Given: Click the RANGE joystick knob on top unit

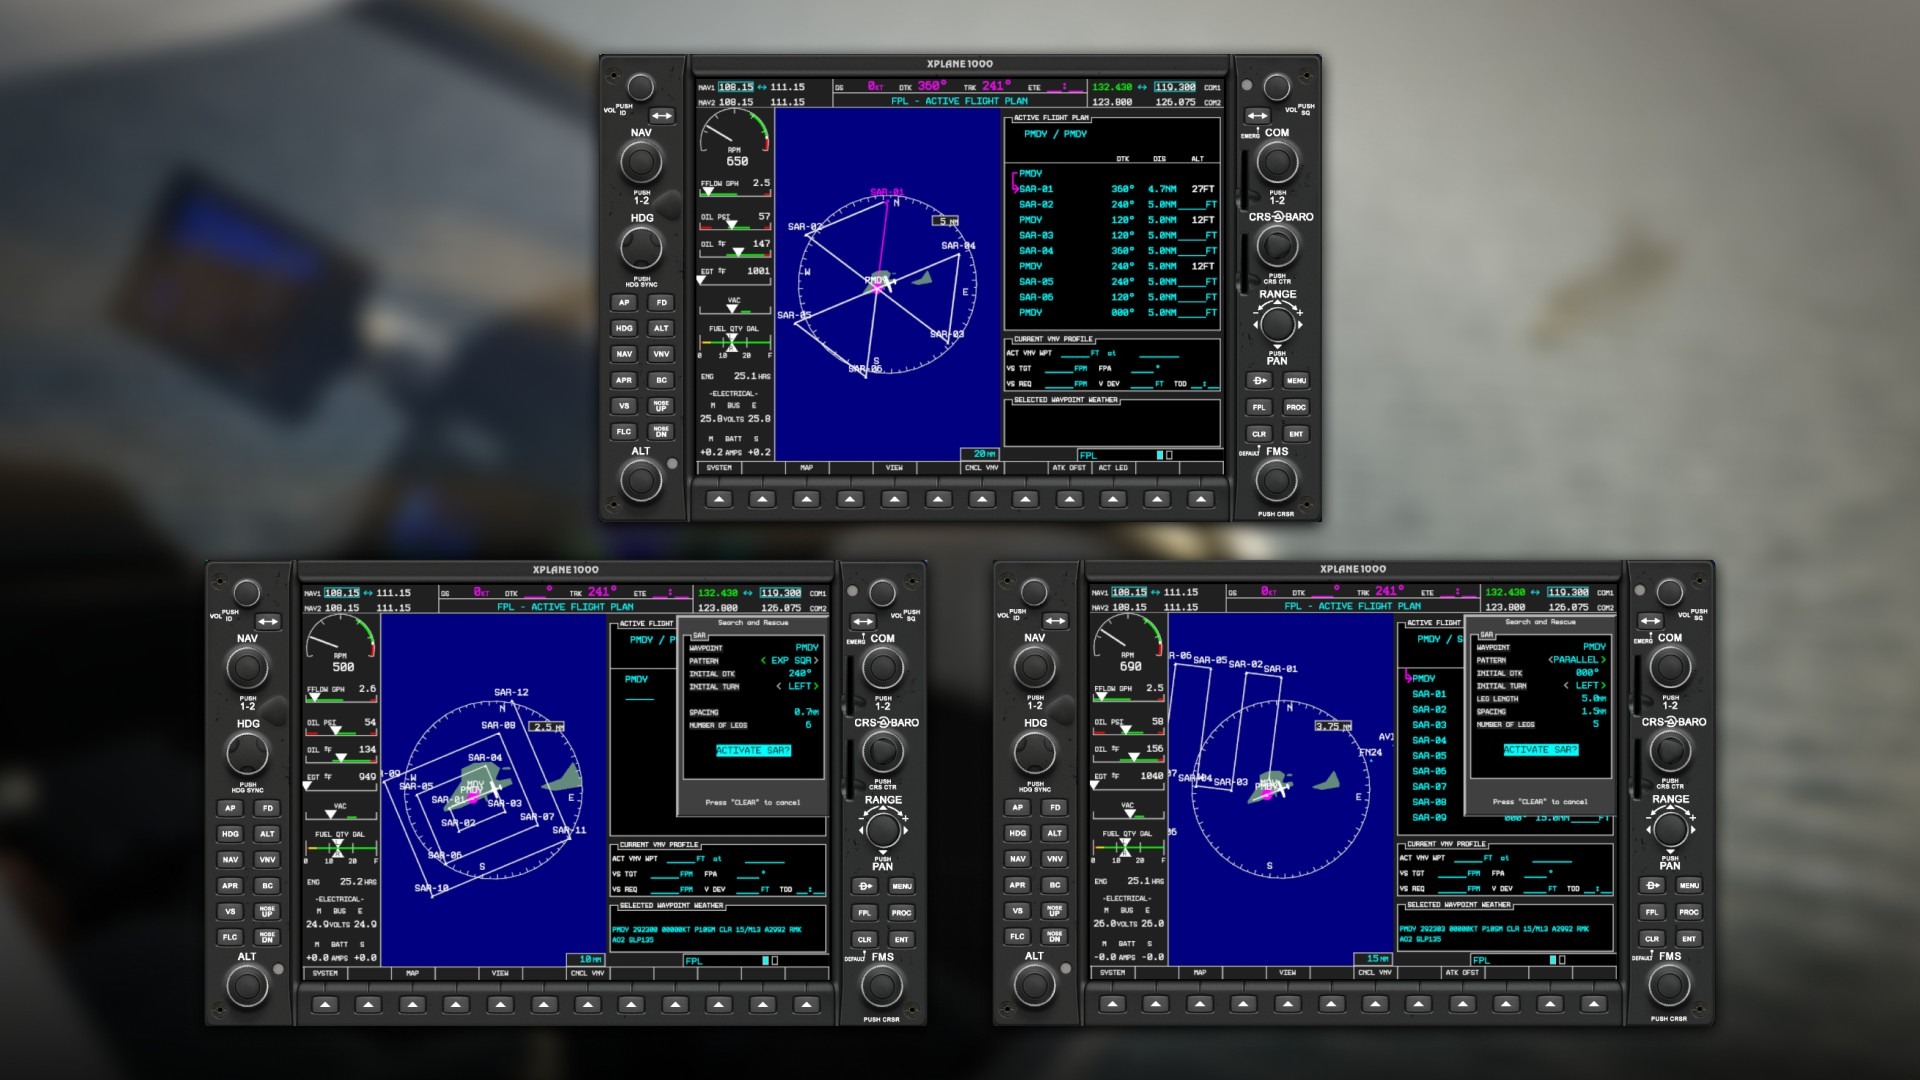Looking at the screenshot, I should [1277, 324].
